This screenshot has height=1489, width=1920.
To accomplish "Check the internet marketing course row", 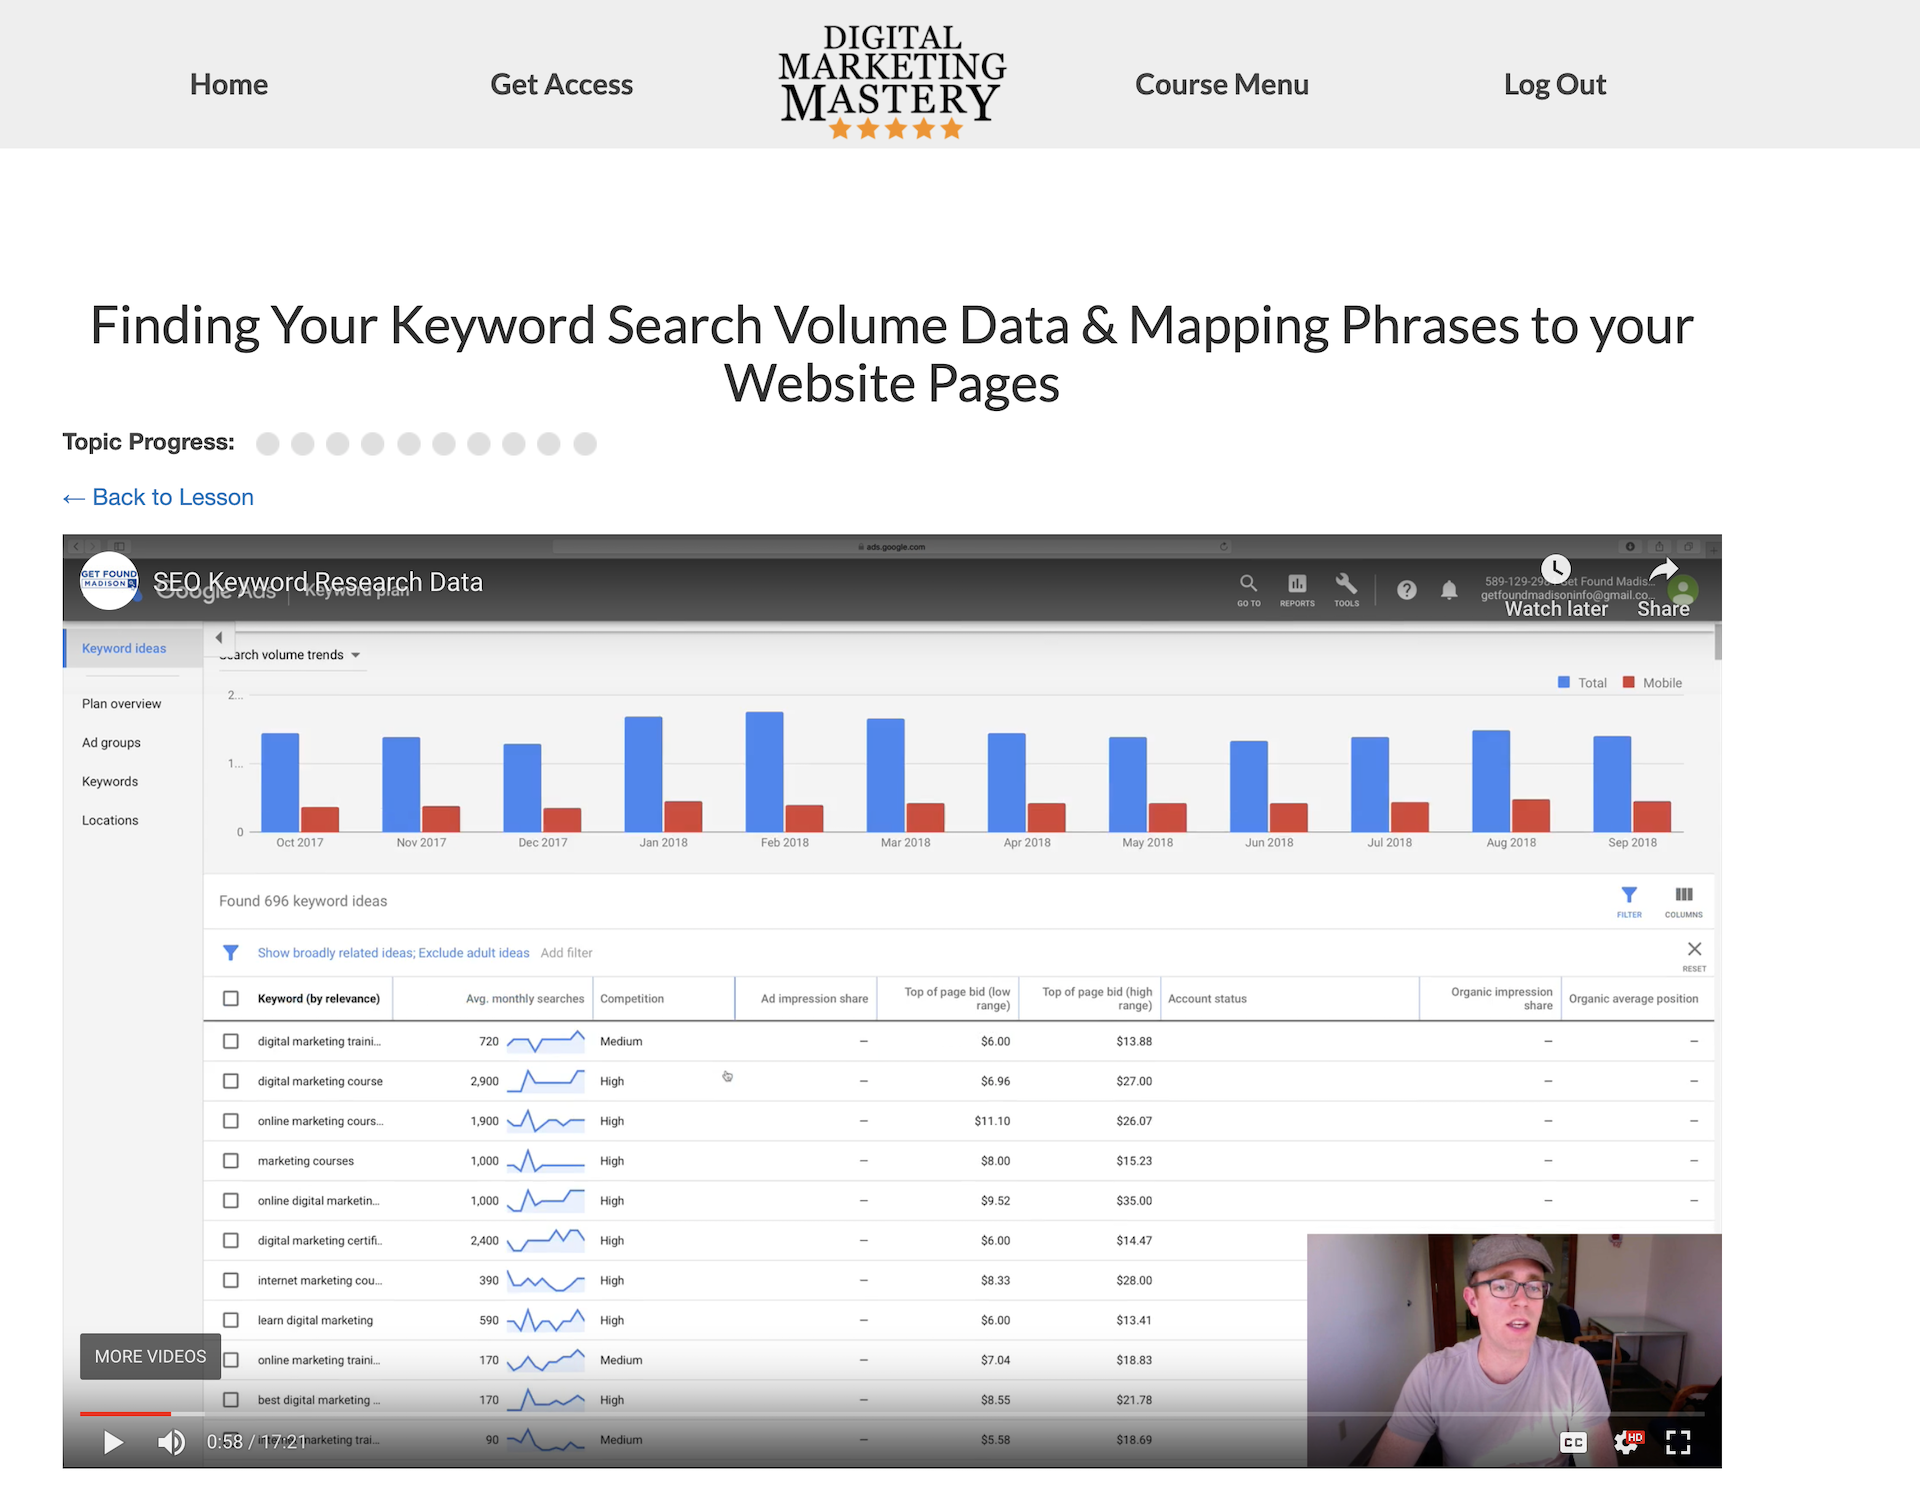I will (231, 1280).
